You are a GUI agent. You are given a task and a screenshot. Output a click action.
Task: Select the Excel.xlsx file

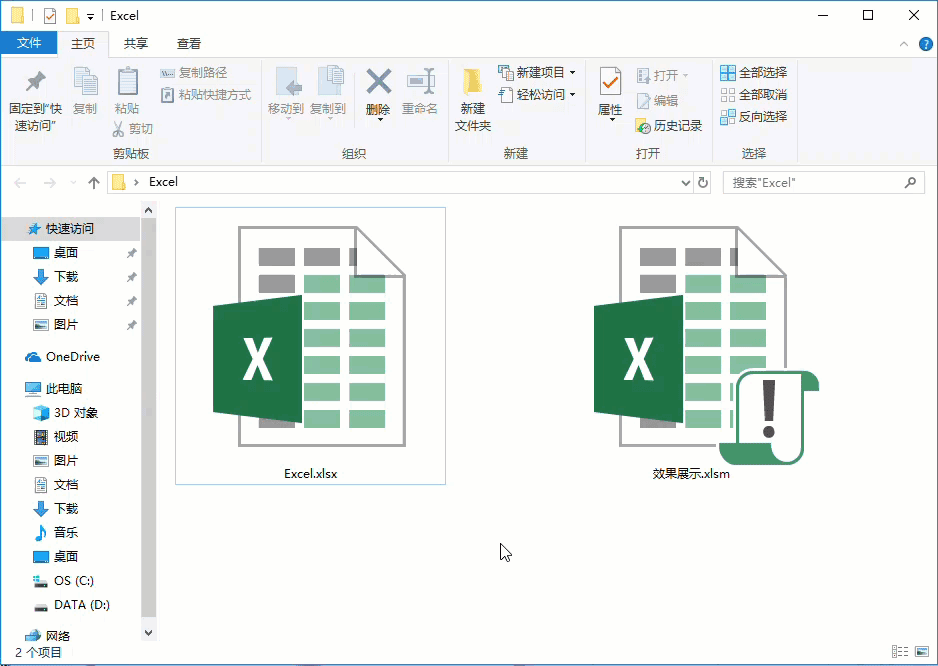310,346
